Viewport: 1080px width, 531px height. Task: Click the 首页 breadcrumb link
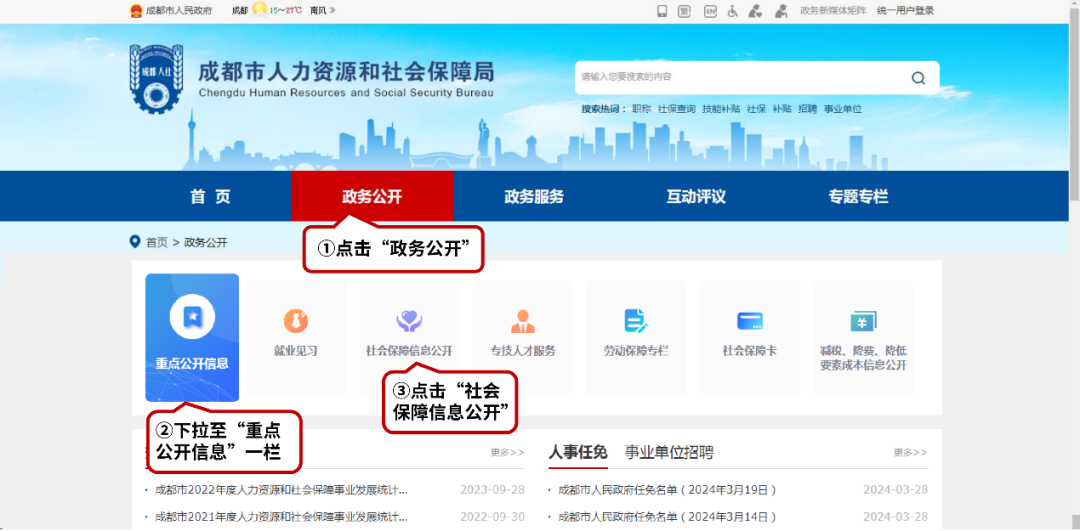tap(156, 242)
